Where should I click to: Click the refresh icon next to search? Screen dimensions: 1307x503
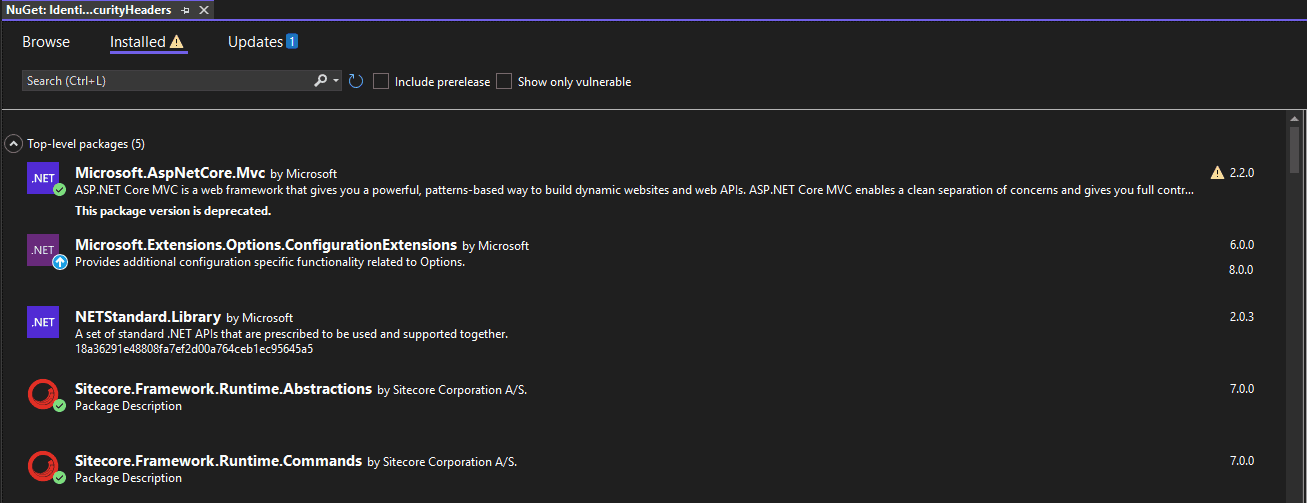click(x=355, y=81)
